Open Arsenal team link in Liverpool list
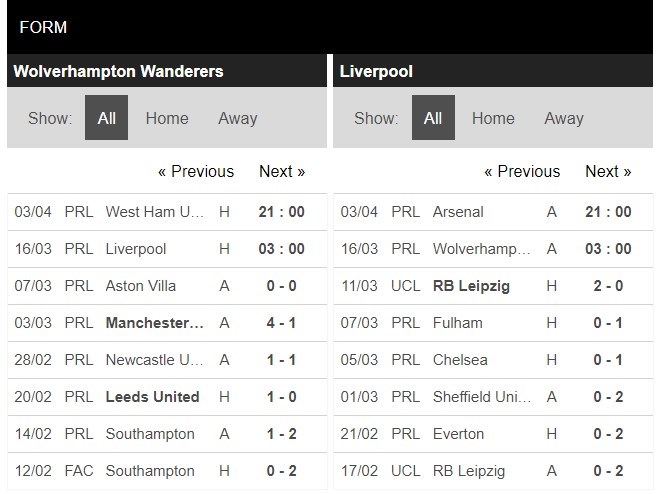659x494 pixels. 458,212
